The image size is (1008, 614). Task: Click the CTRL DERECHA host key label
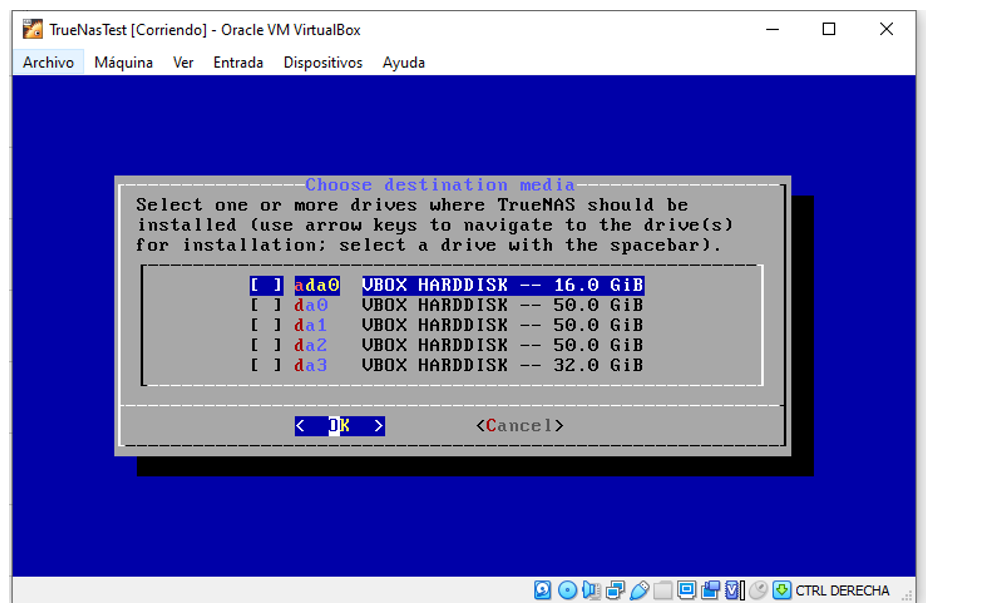842,590
